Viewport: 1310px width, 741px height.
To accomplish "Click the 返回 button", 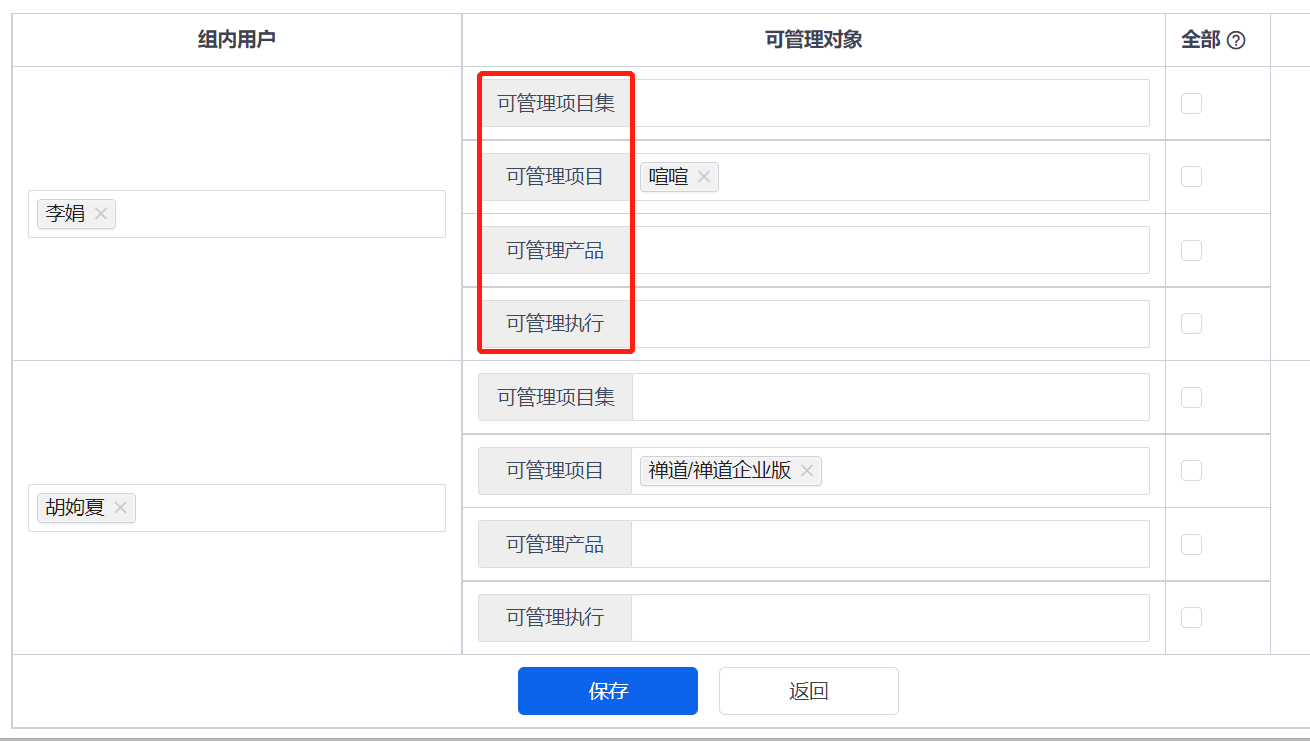I will coord(808,691).
